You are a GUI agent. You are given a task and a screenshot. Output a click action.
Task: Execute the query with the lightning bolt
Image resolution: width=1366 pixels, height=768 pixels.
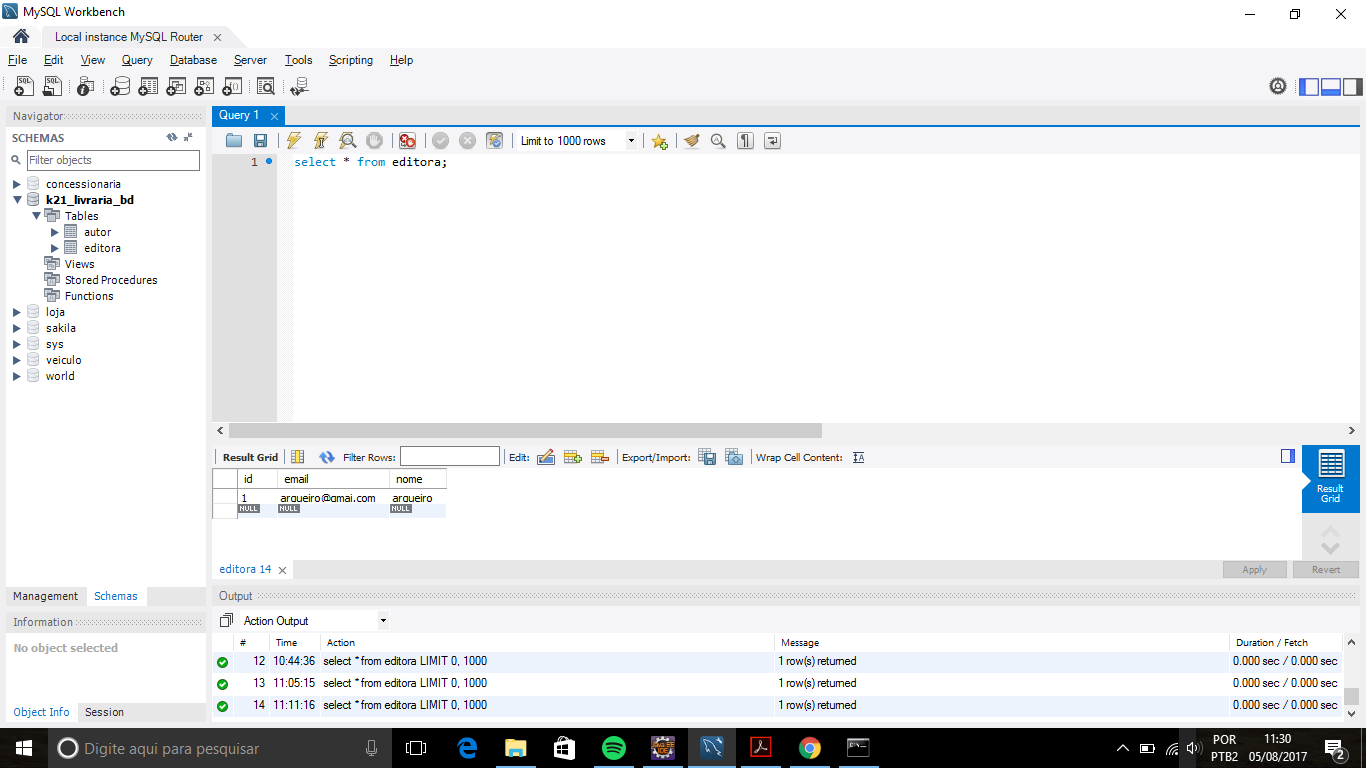click(x=293, y=141)
